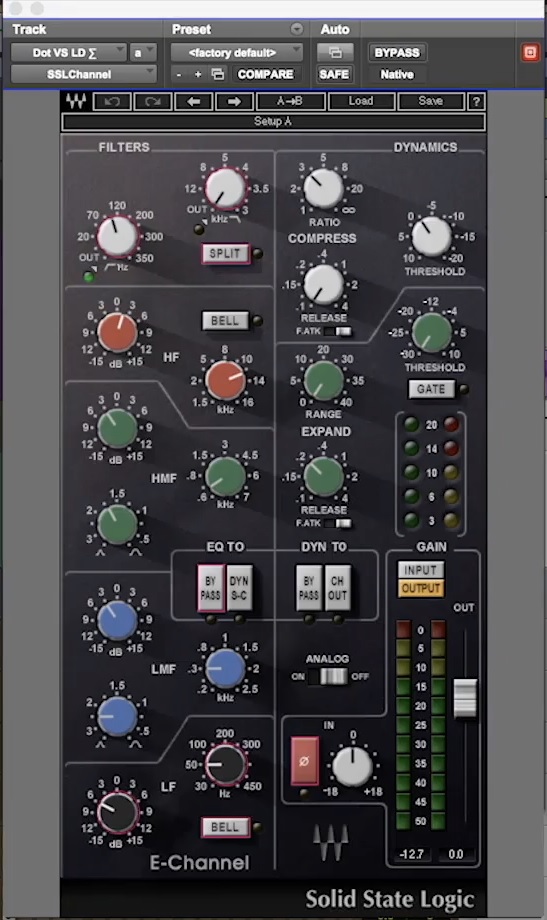Click the LF gain black dB knob
The image size is (547, 920).
coord(117,813)
